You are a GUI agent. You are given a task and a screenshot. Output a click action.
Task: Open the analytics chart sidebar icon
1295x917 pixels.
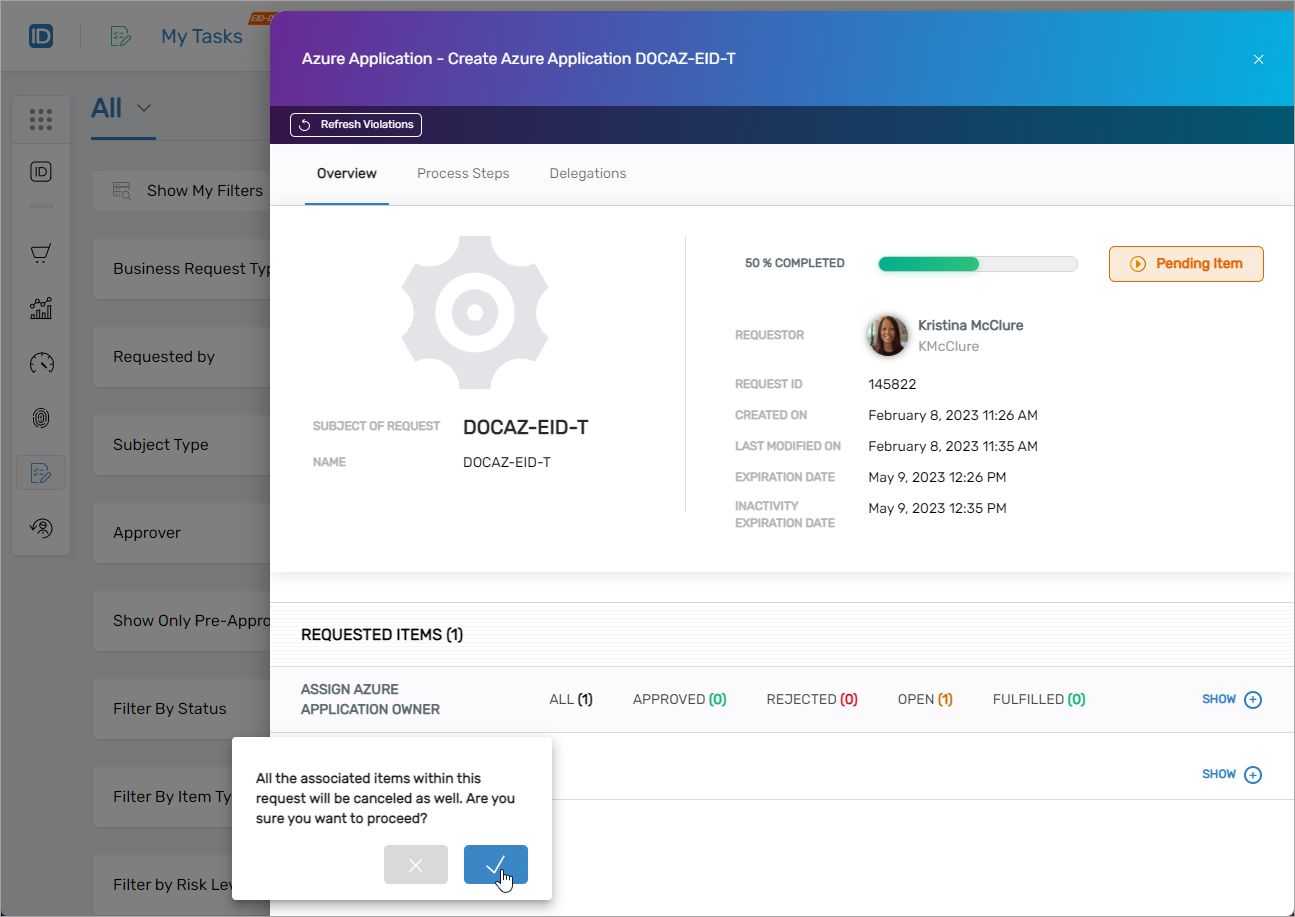click(41, 308)
